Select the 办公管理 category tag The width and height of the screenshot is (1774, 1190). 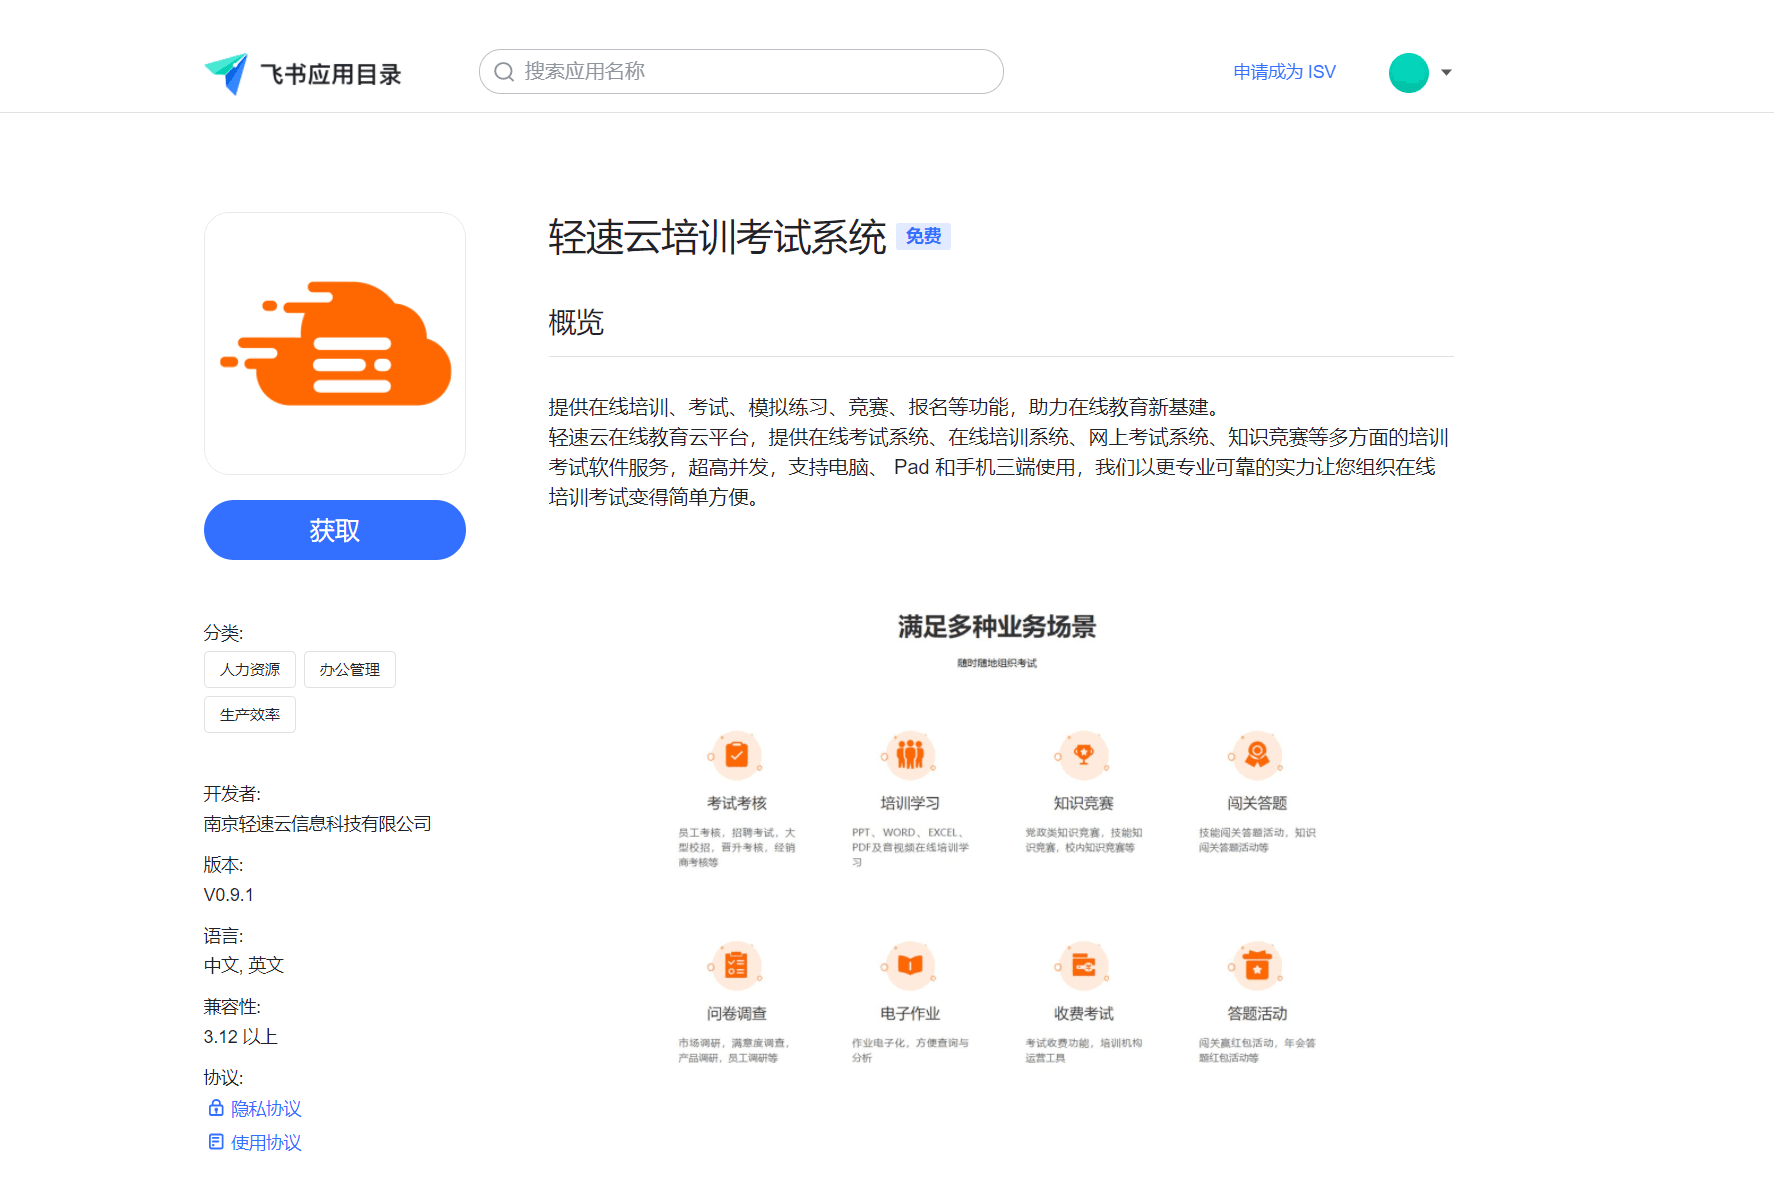tap(350, 670)
